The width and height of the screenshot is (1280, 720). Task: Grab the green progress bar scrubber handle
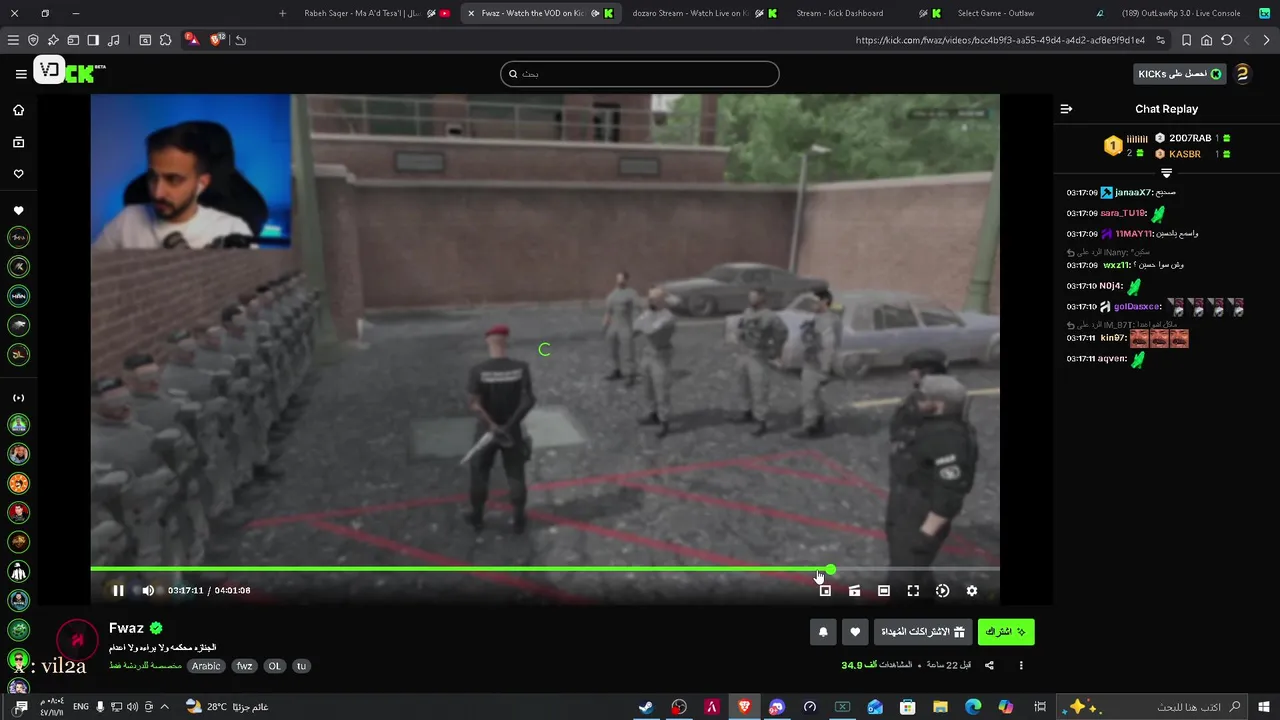click(831, 569)
